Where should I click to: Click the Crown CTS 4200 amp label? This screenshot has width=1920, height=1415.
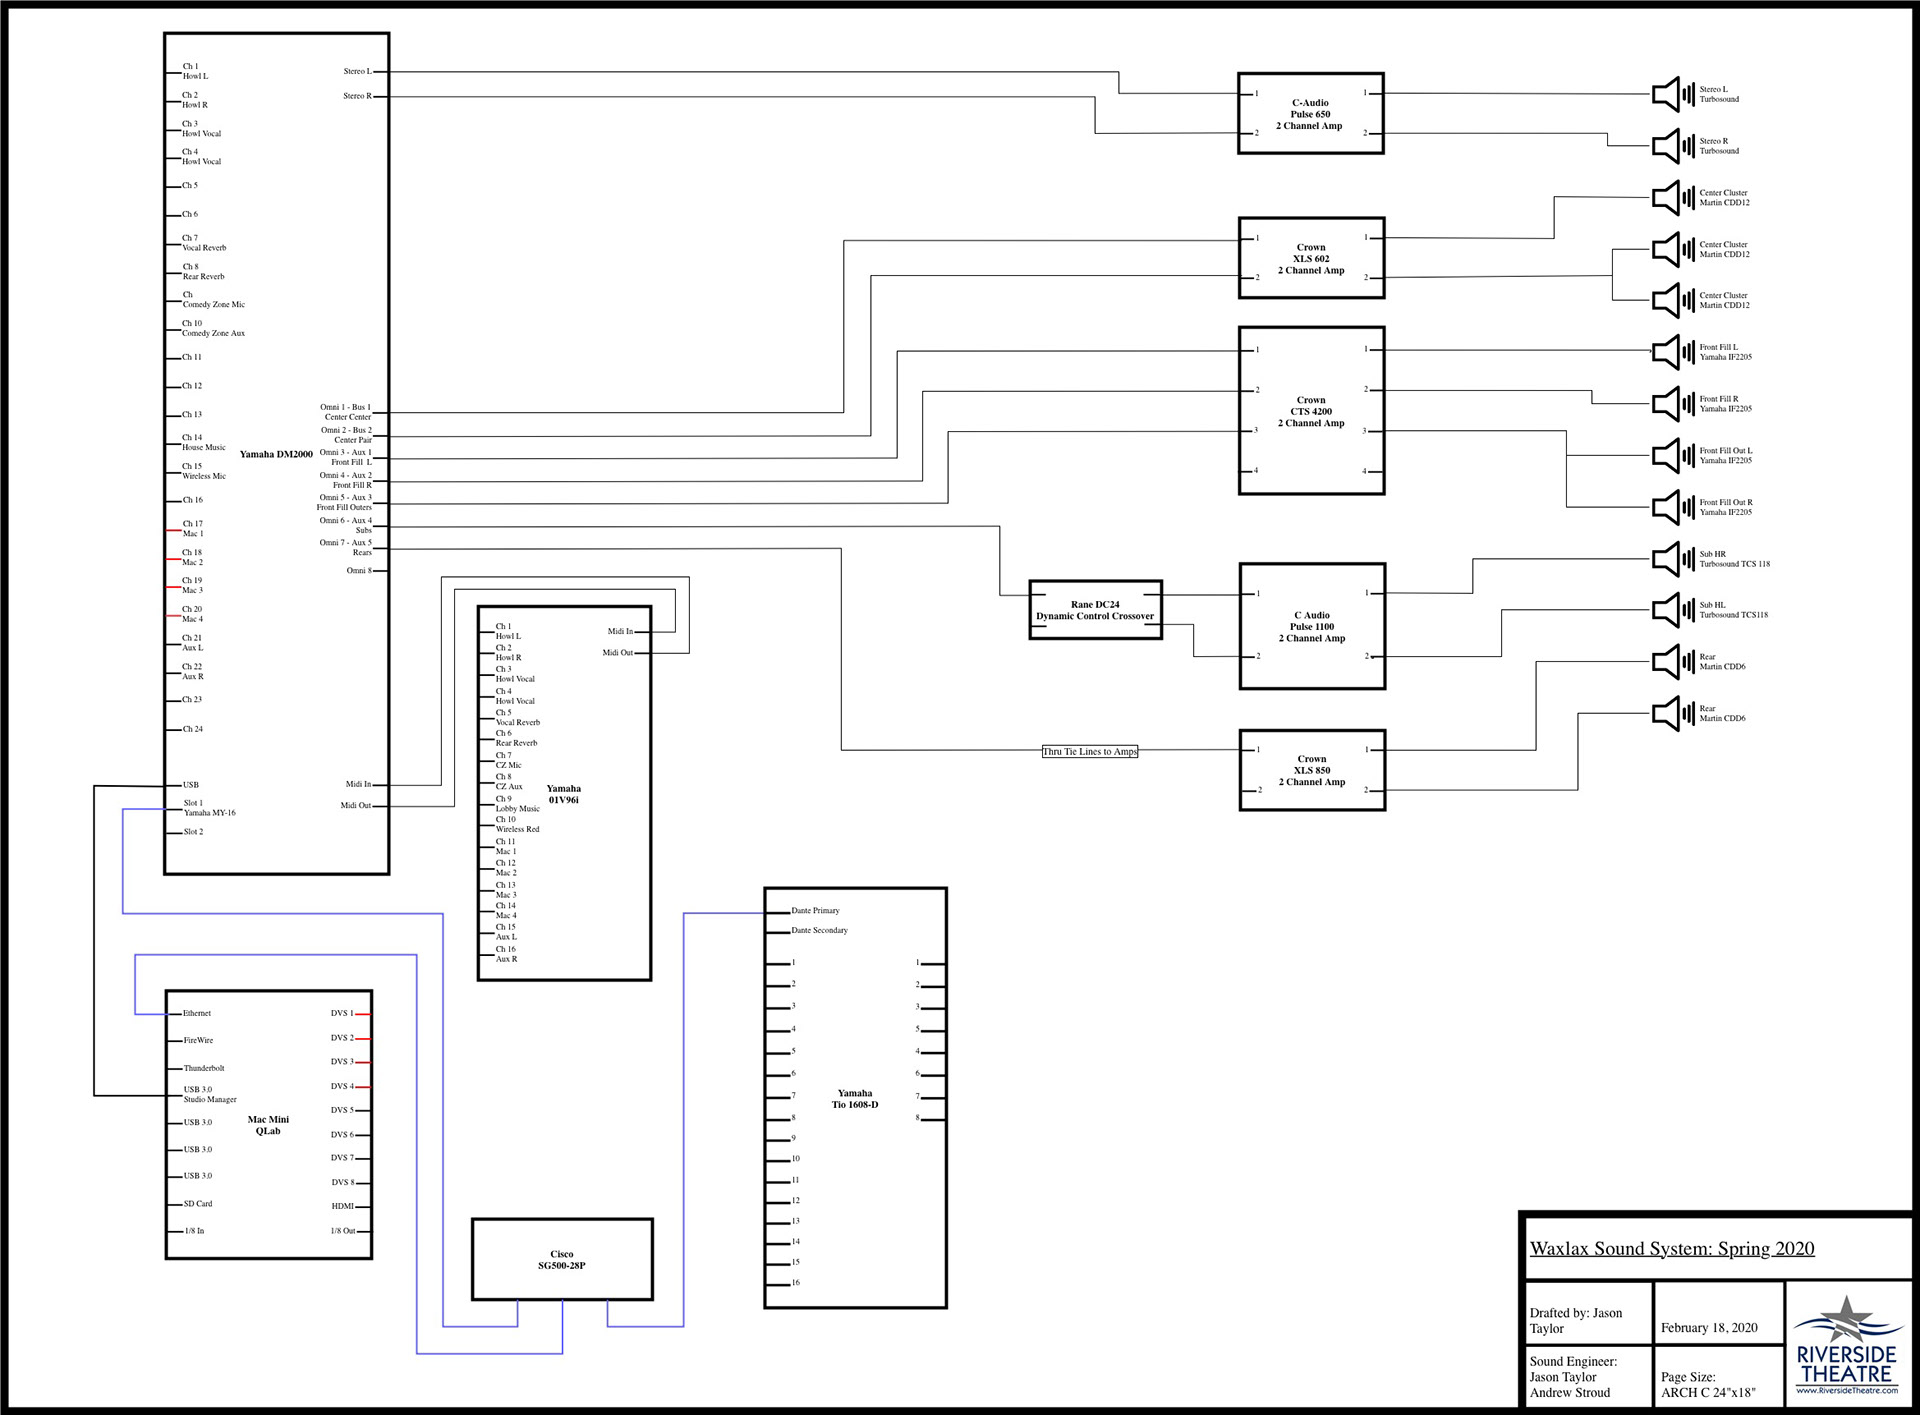click(x=1311, y=411)
